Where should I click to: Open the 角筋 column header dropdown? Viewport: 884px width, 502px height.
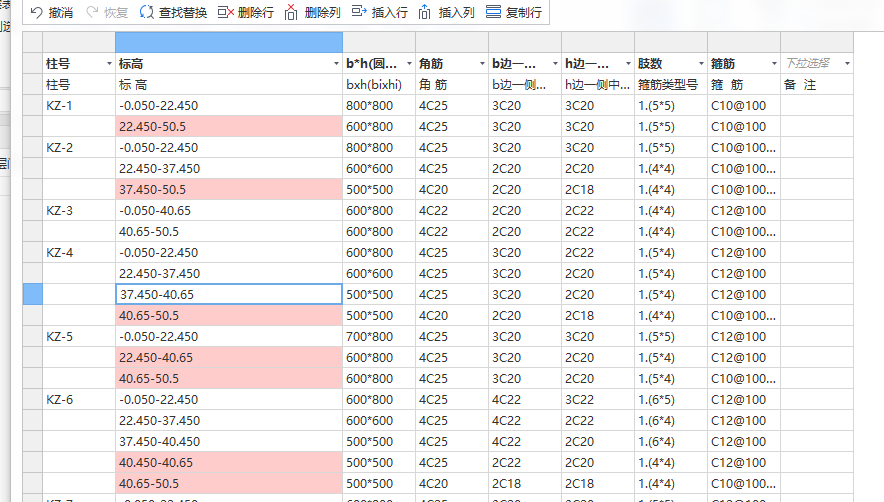(x=482, y=64)
